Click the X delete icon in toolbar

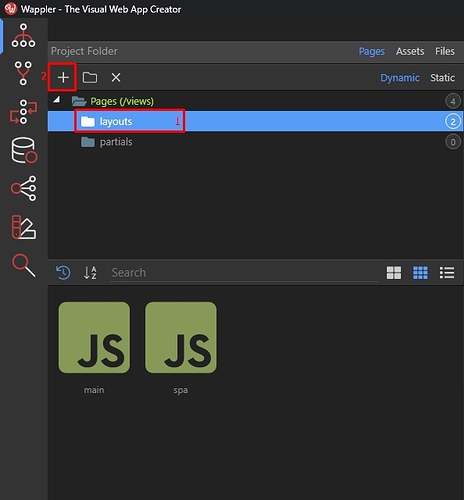[x=116, y=78]
